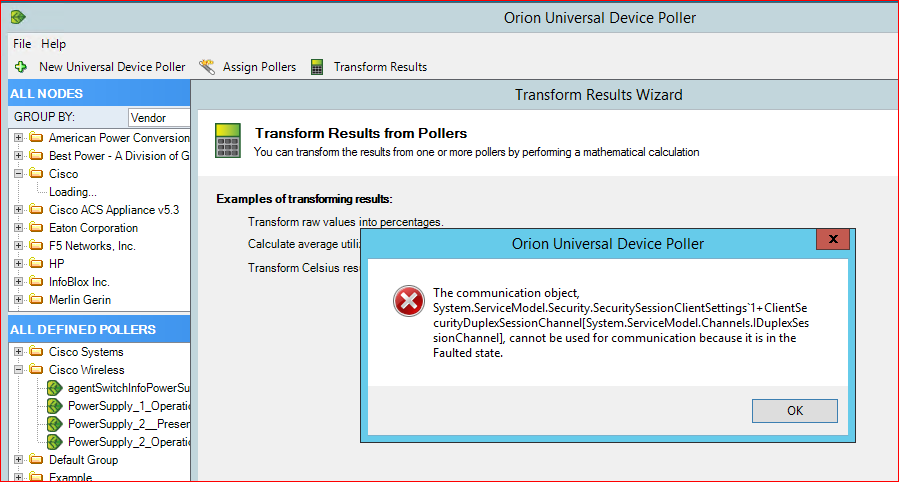
Task: Click the 'Examples of transforming results' heading
Action: point(304,199)
